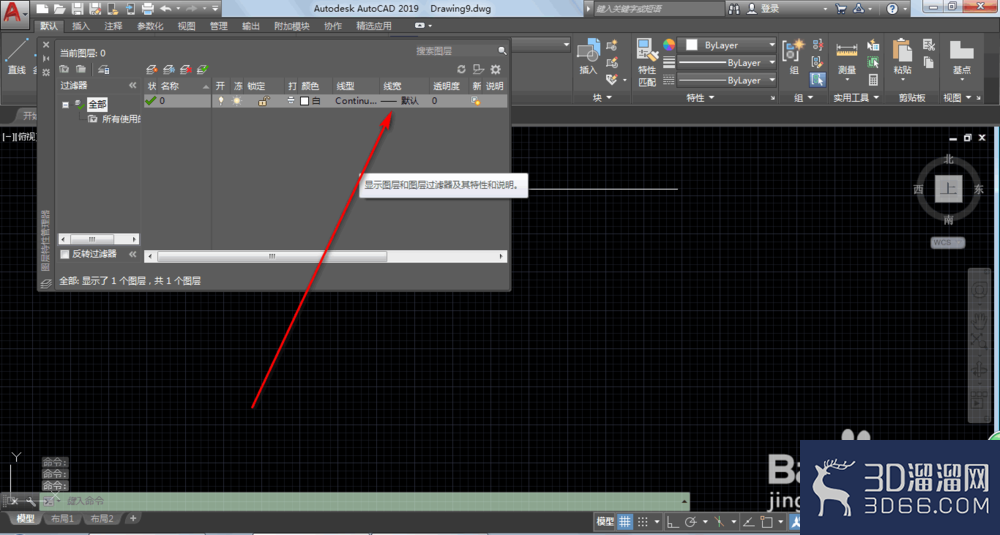Viewport: 1000px width, 535px height.
Task: Click the New Property Filter icon
Action: tap(64, 70)
